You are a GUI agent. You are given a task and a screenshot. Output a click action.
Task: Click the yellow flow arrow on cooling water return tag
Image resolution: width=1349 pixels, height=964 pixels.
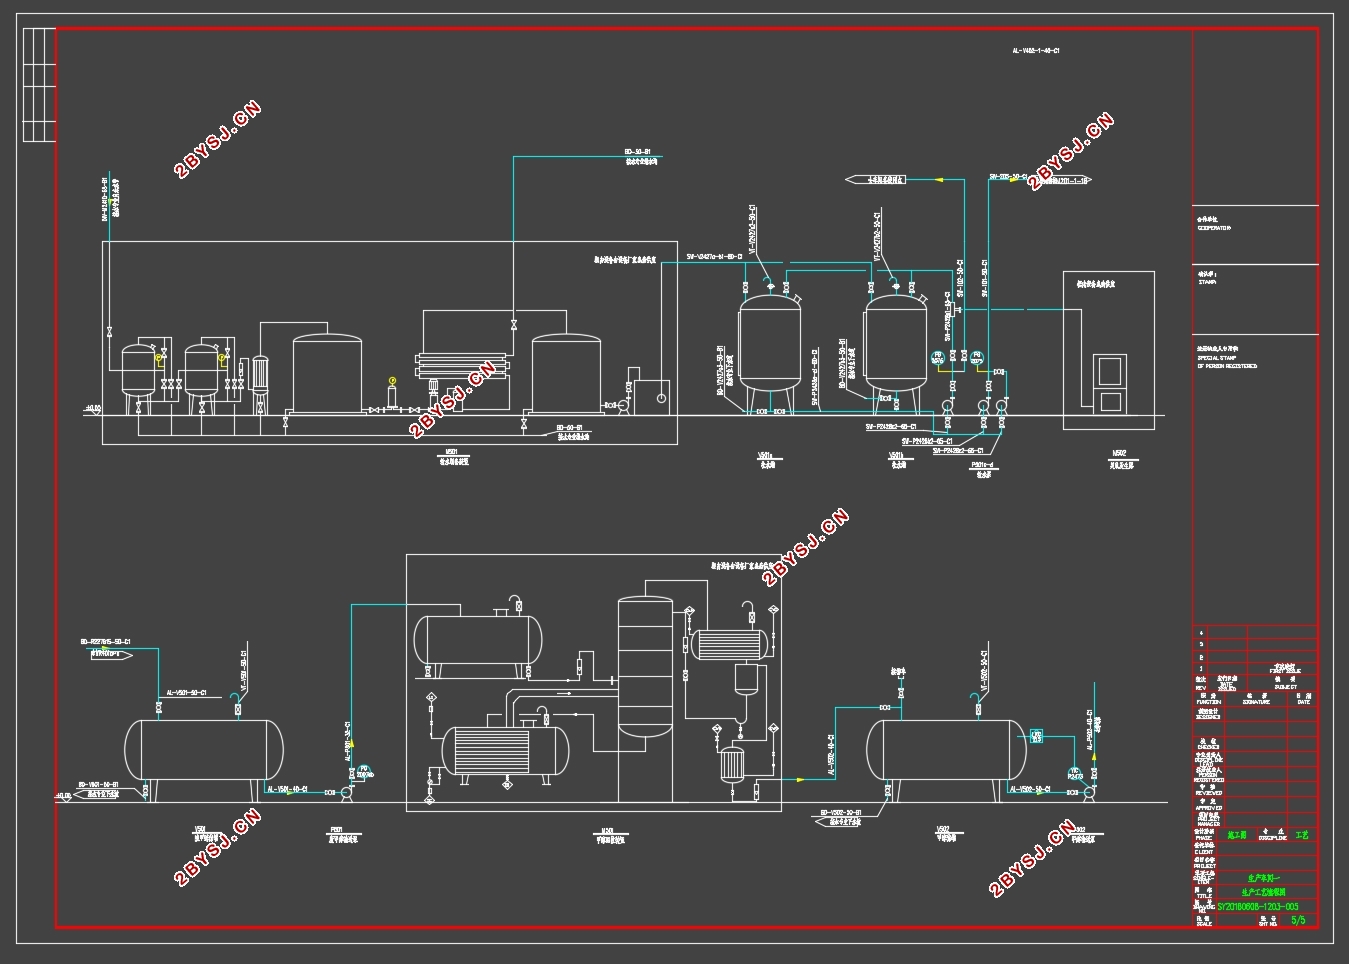pos(939,180)
